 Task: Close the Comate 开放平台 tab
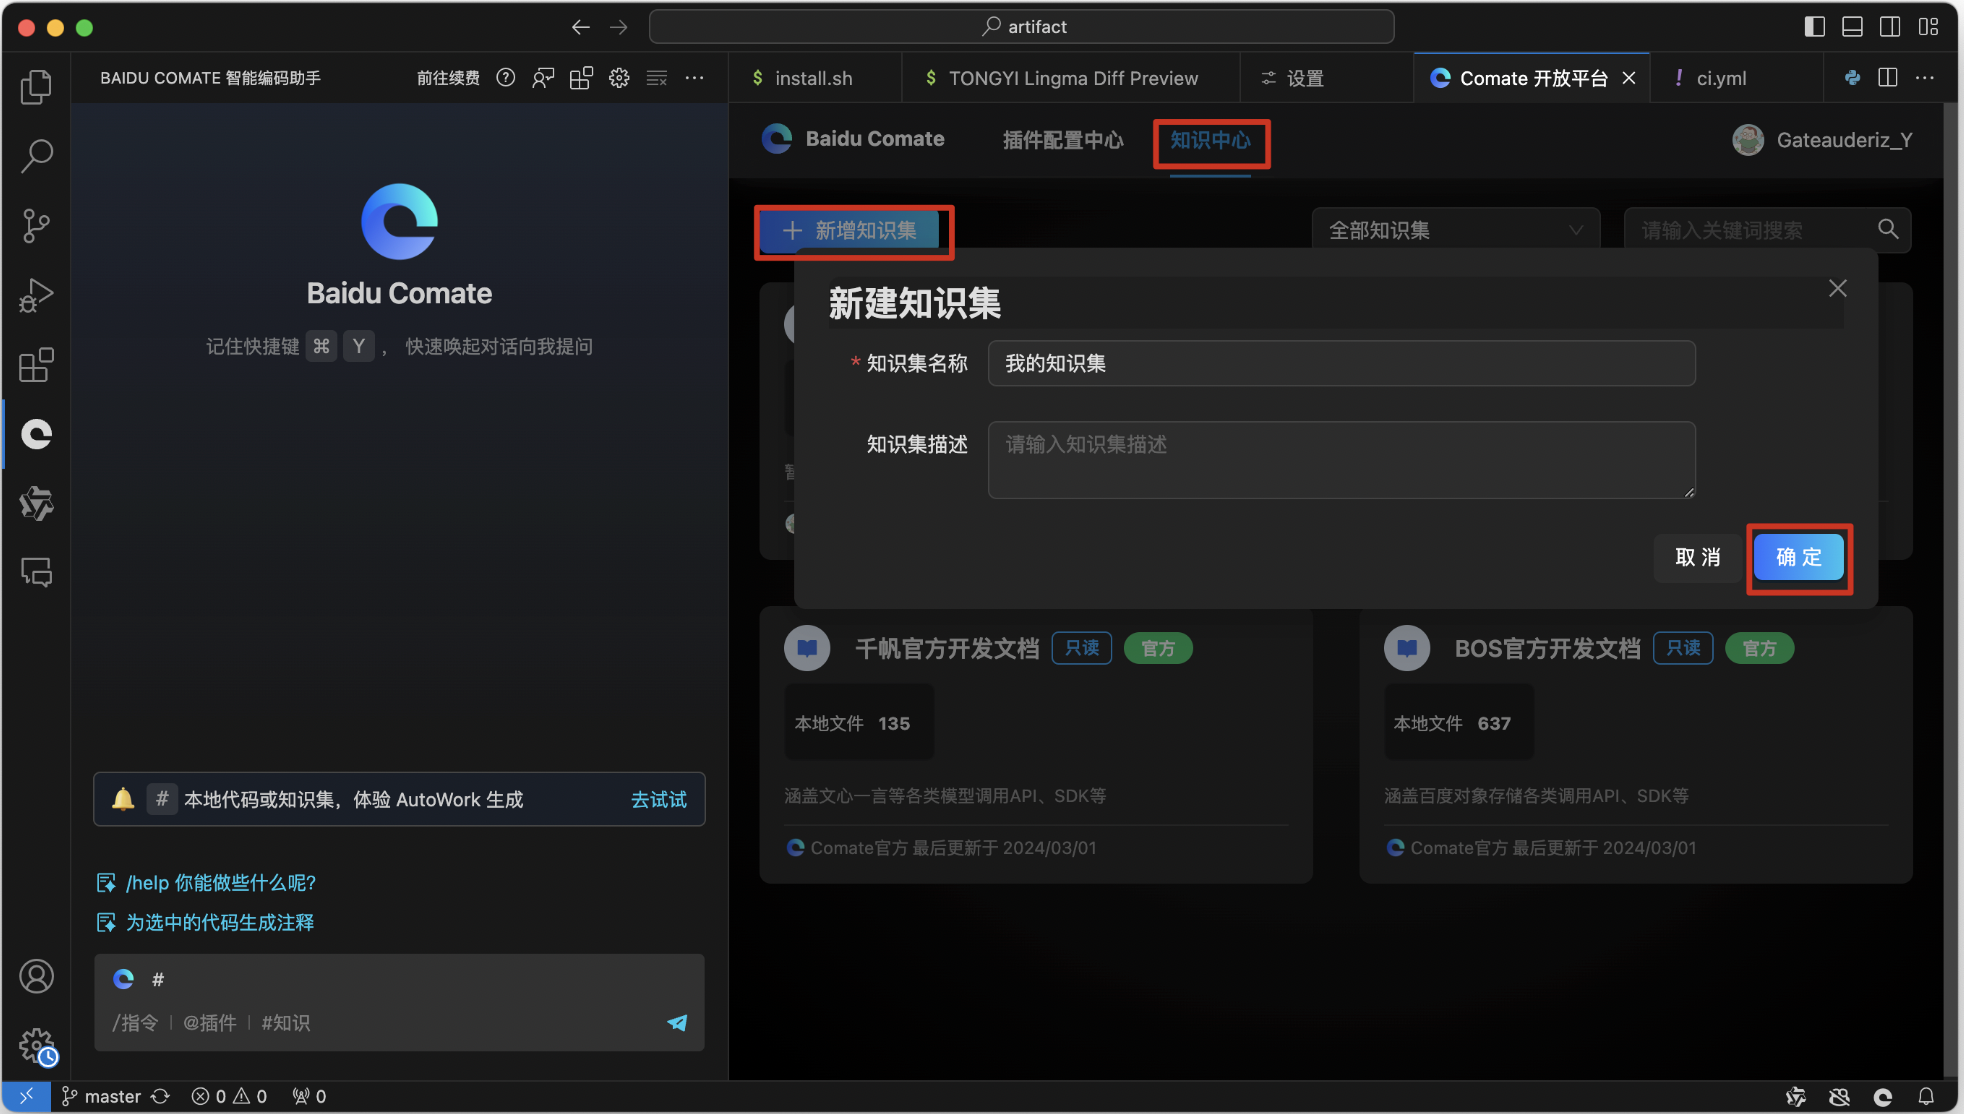(1629, 78)
